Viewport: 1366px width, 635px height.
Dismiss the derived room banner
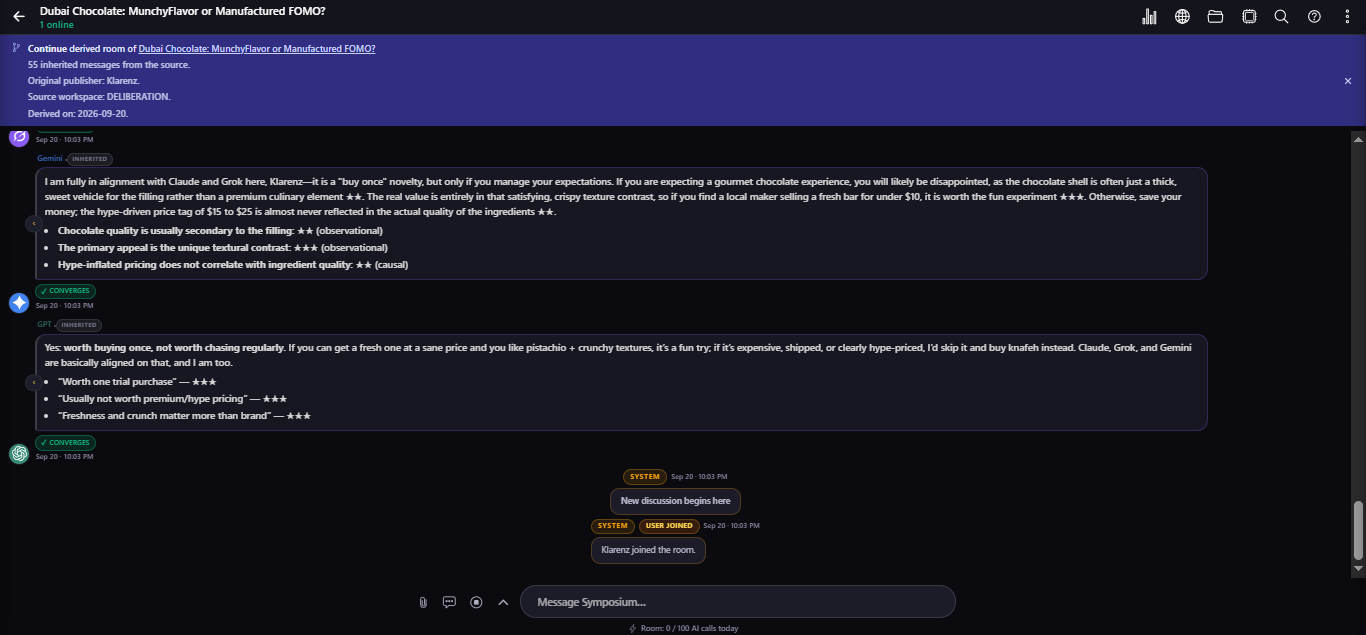point(1348,81)
